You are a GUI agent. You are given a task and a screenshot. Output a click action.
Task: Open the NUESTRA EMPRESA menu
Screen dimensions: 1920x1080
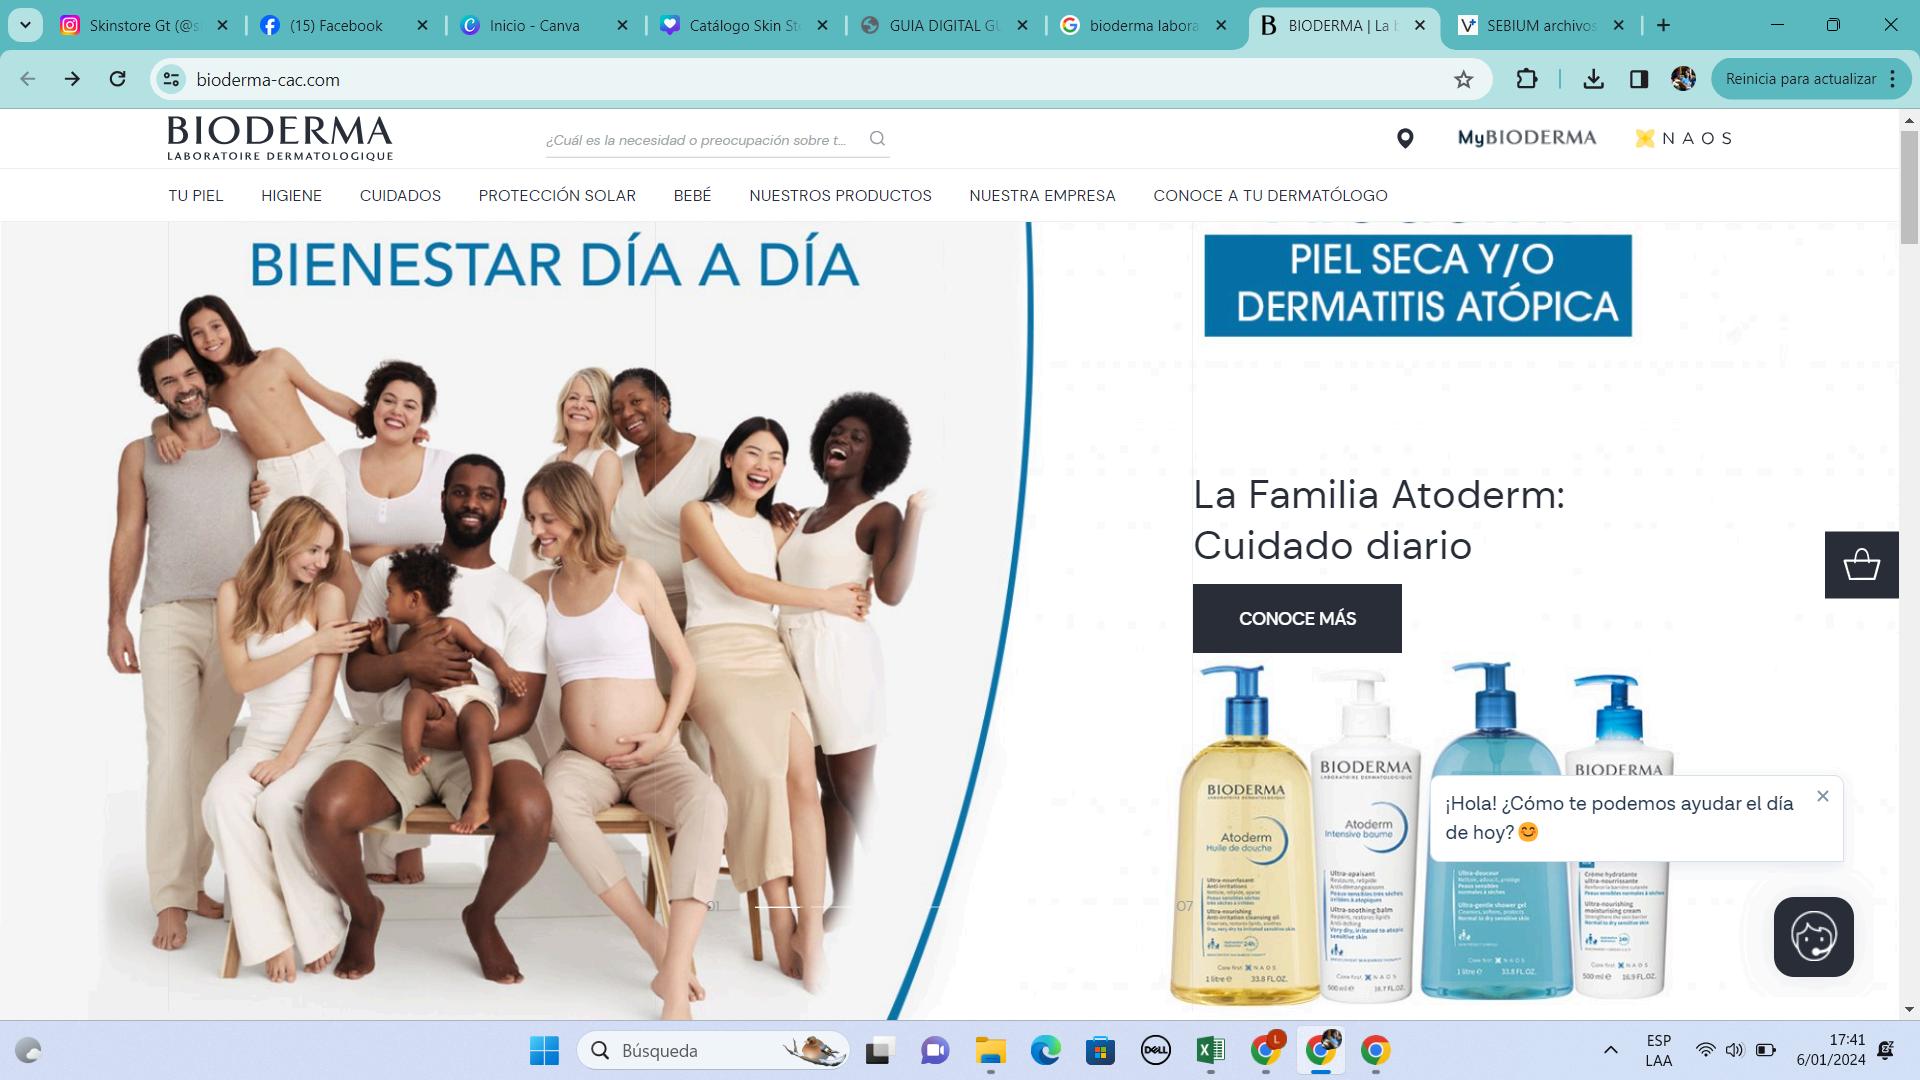[x=1042, y=195]
